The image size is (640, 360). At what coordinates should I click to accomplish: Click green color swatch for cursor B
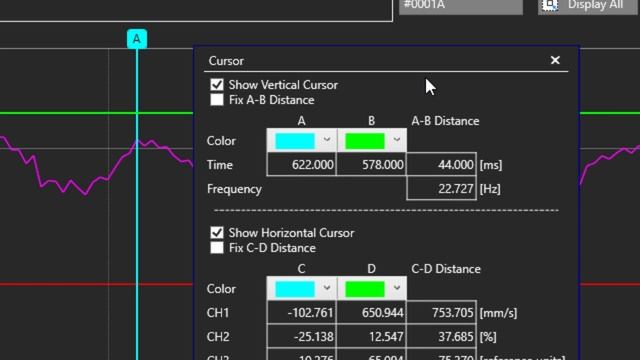(x=365, y=141)
